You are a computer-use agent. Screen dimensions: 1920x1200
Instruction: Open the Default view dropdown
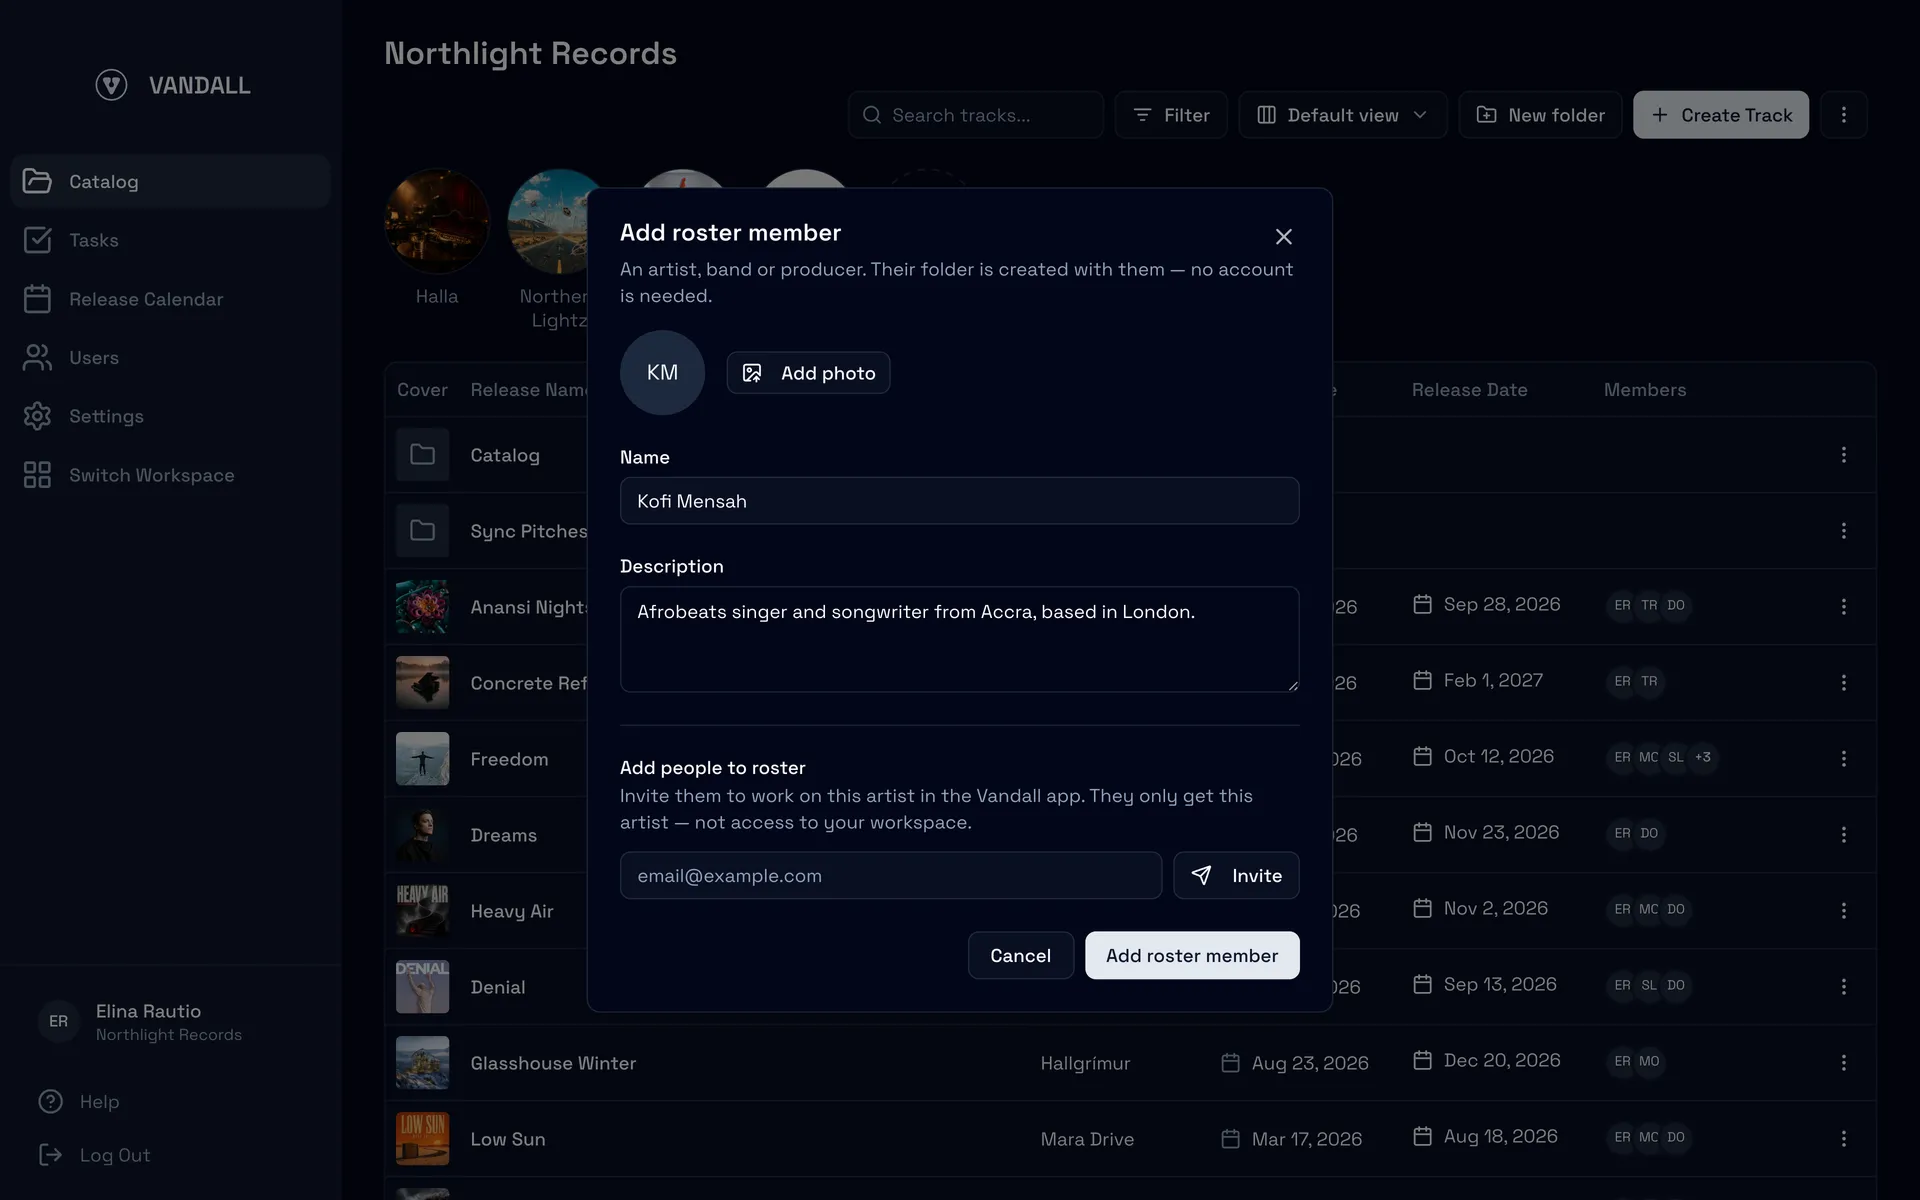coord(1343,115)
